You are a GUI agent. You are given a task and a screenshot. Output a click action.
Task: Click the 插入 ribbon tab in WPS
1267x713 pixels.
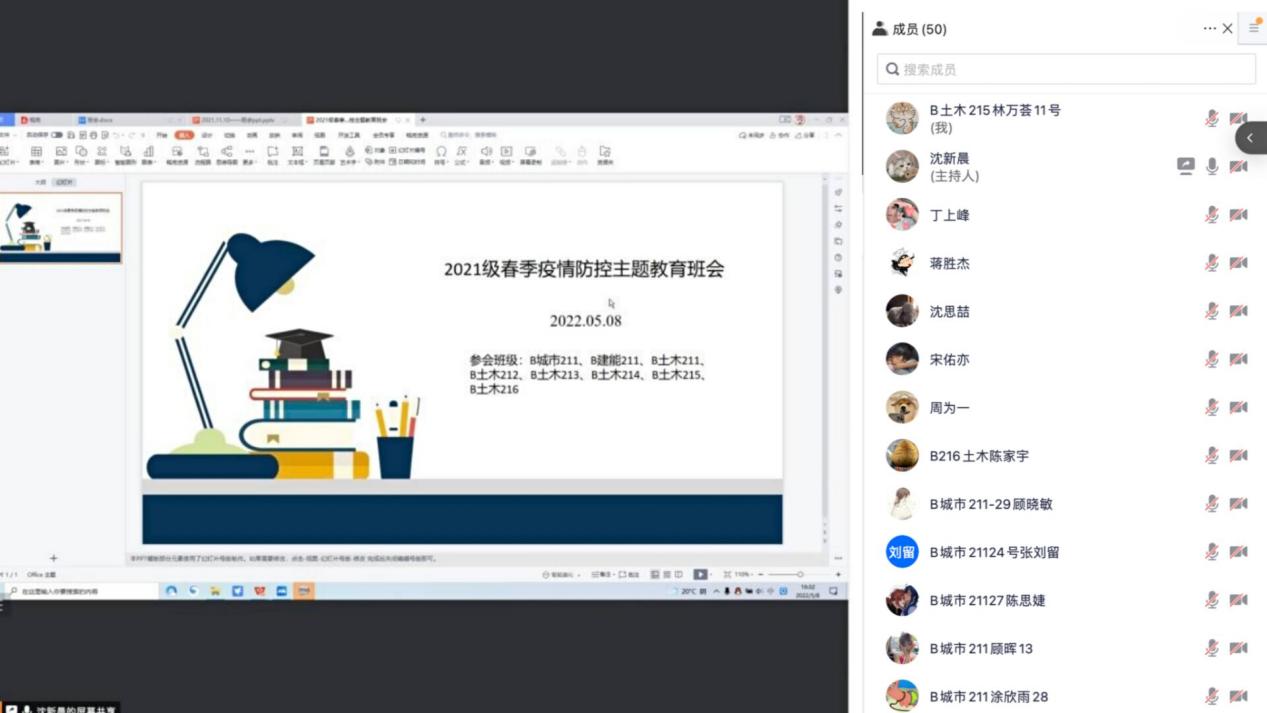(x=184, y=135)
